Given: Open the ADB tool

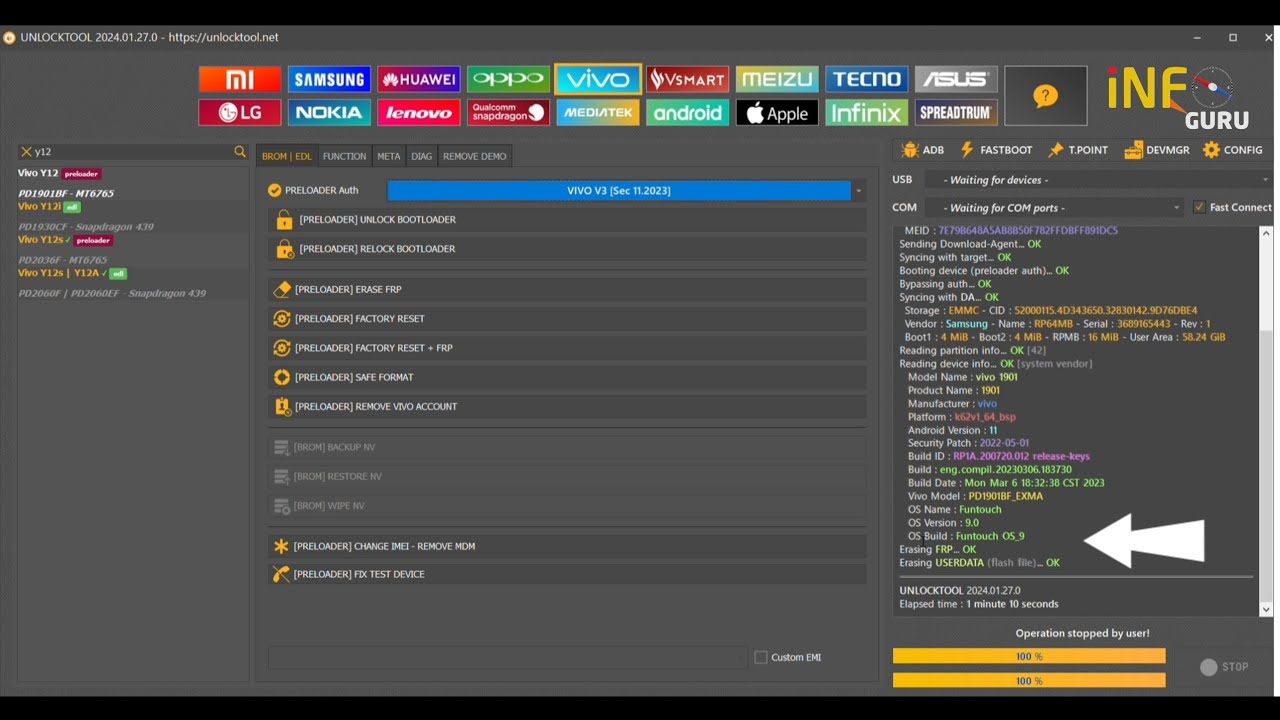Looking at the screenshot, I should pos(922,150).
